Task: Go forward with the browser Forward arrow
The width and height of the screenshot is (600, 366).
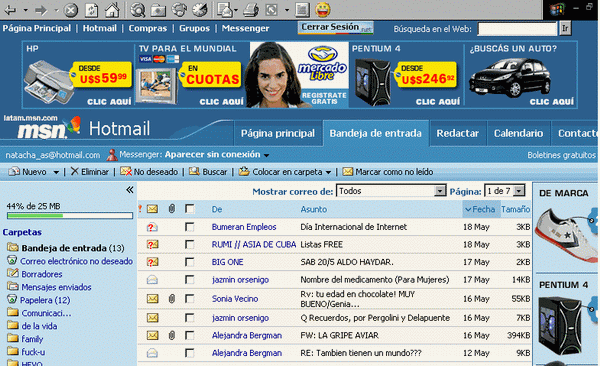Action: [41, 10]
